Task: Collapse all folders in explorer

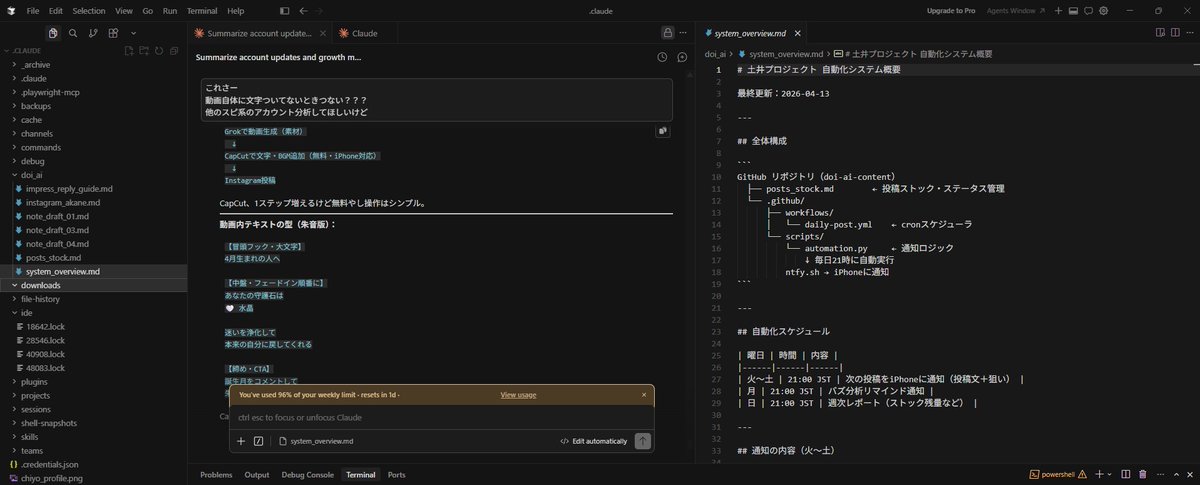Action: coord(173,50)
